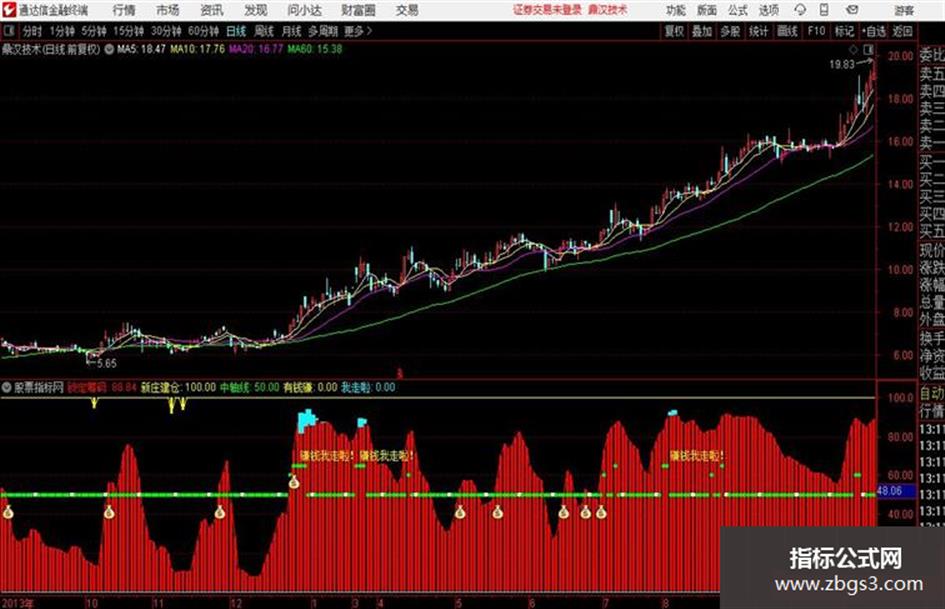Switch to 60分钟 period tab

pos(203,31)
